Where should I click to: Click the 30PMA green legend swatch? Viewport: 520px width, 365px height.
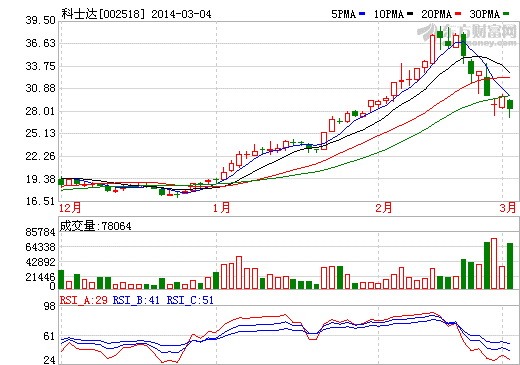click(x=506, y=14)
